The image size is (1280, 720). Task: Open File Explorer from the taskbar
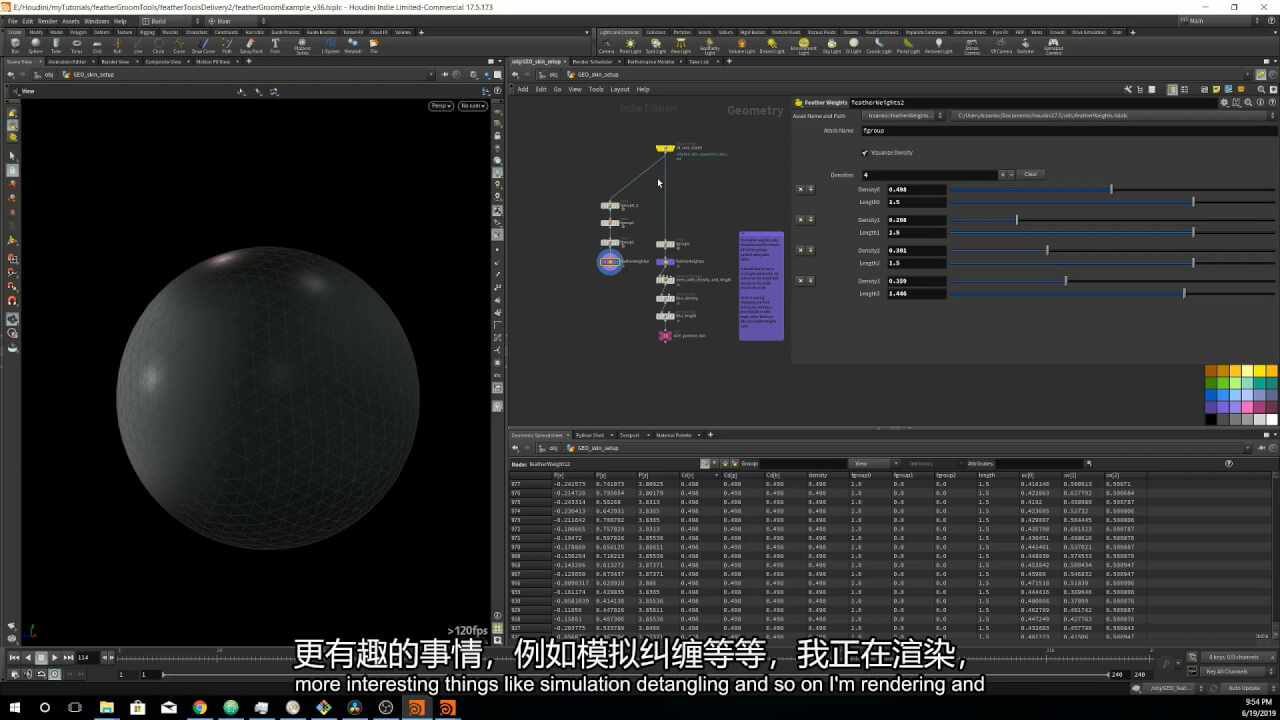106,707
